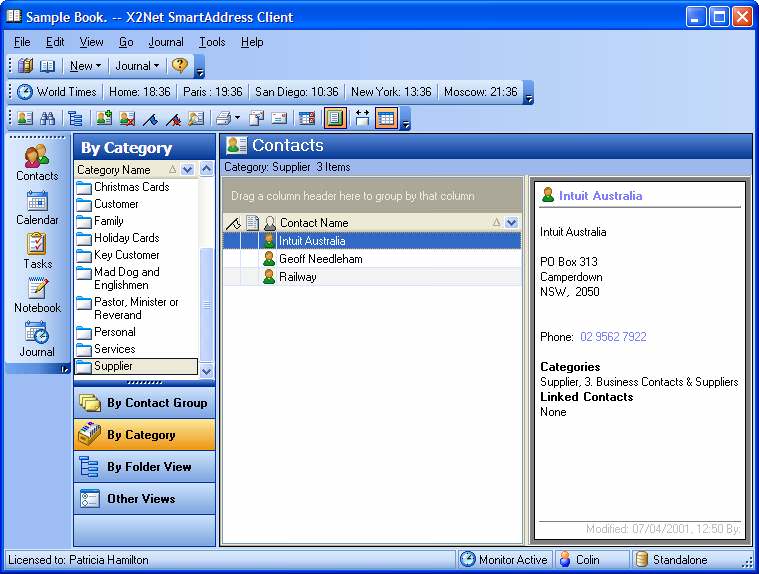
Task: Open the Edit menu
Action: [x=55, y=42]
